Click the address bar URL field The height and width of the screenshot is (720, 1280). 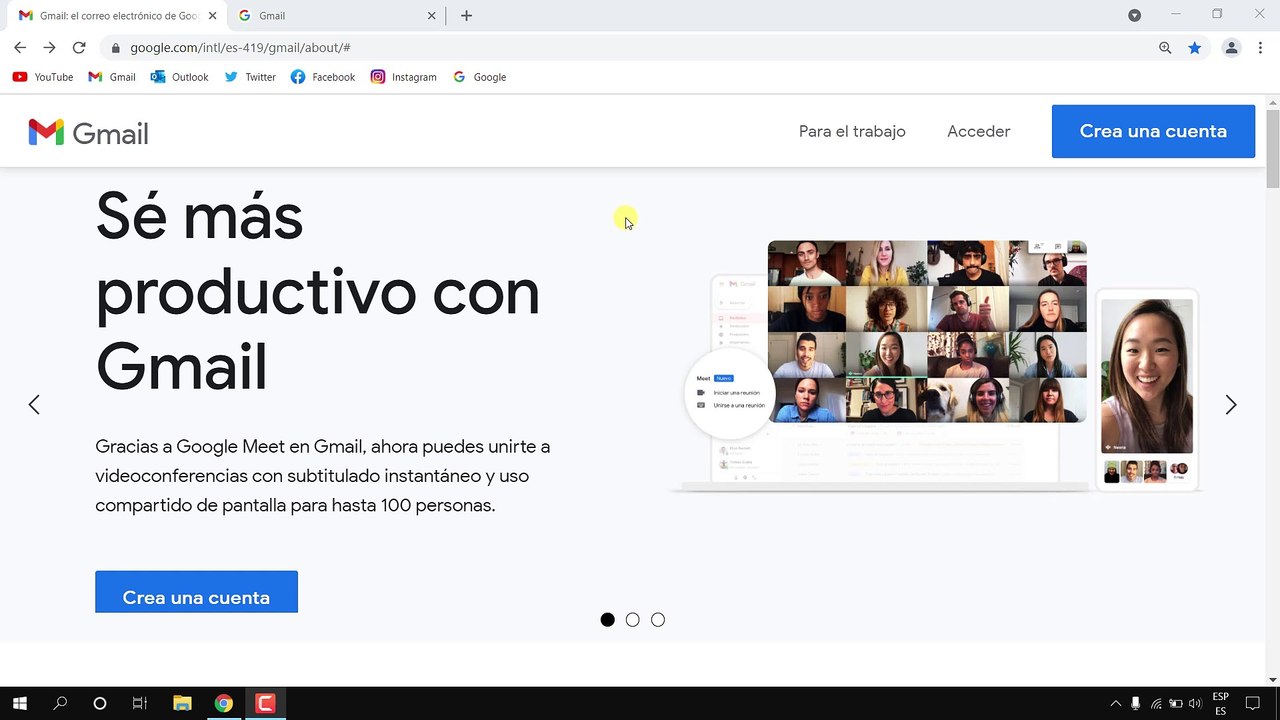[640, 48]
